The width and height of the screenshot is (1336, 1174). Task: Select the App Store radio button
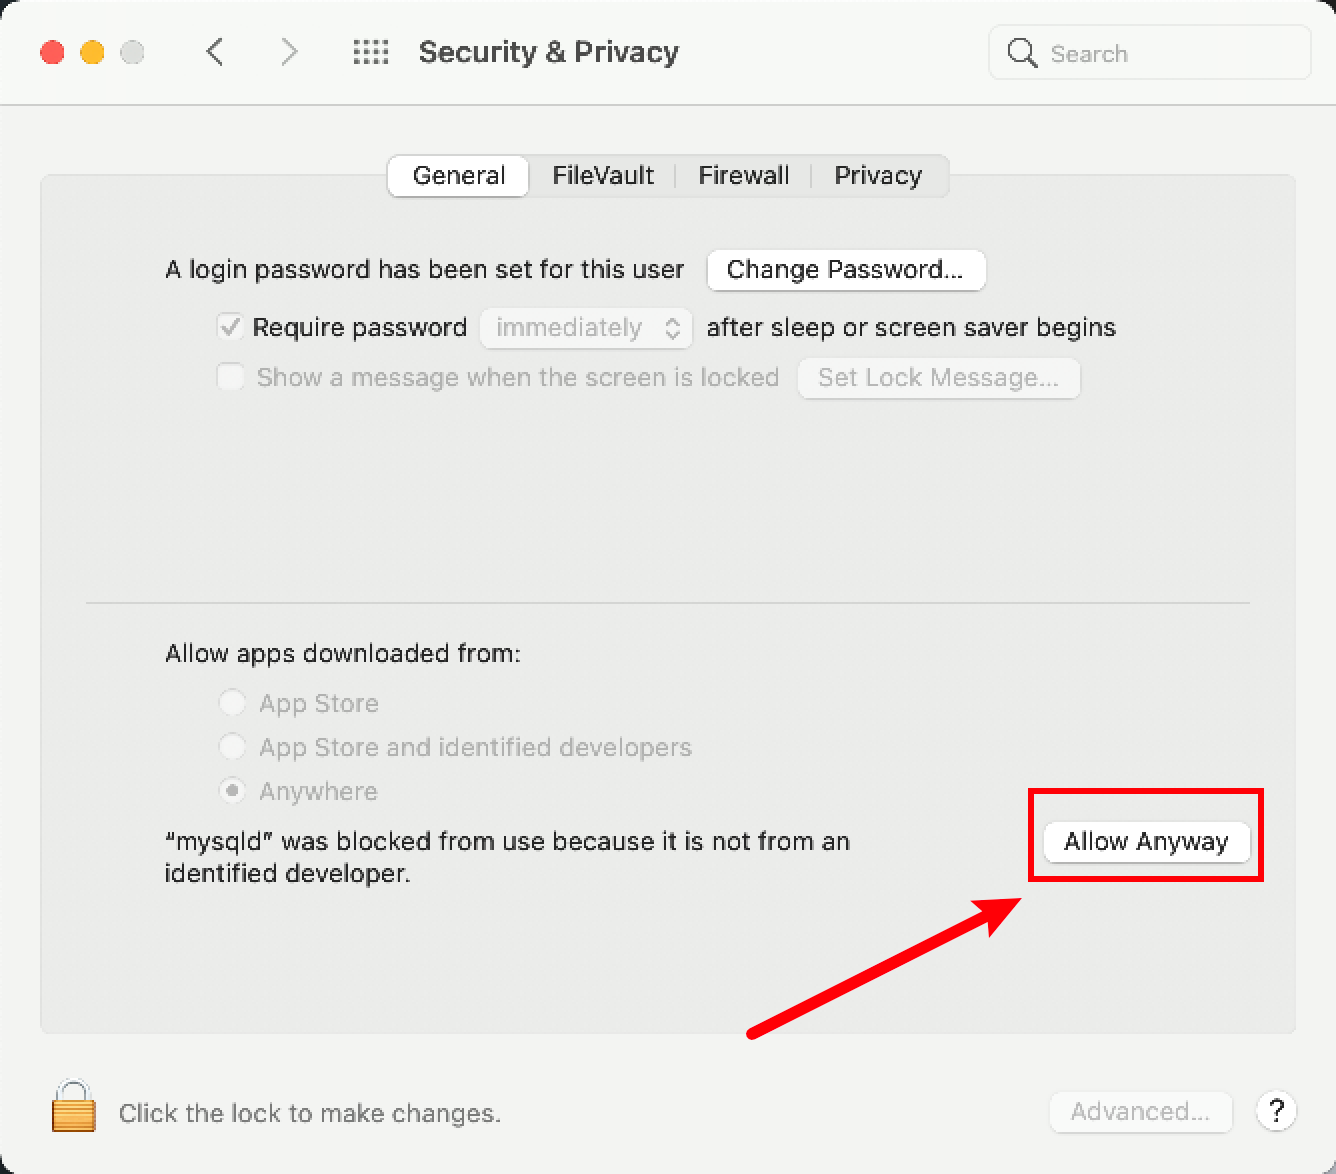point(232,703)
